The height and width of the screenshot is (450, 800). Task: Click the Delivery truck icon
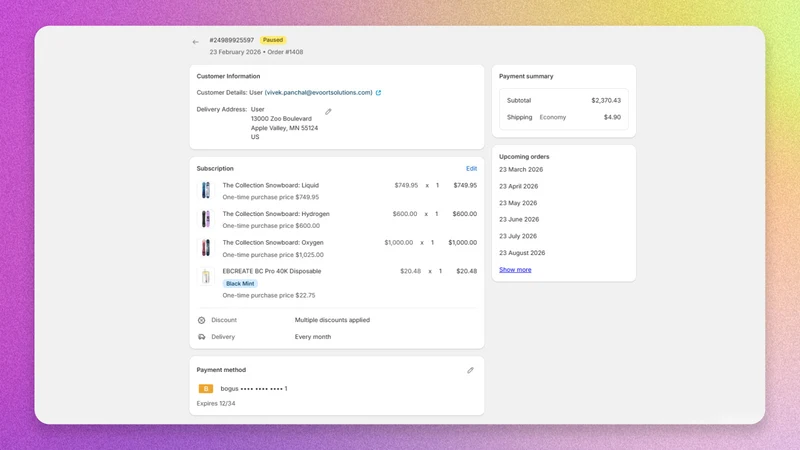click(x=202, y=337)
